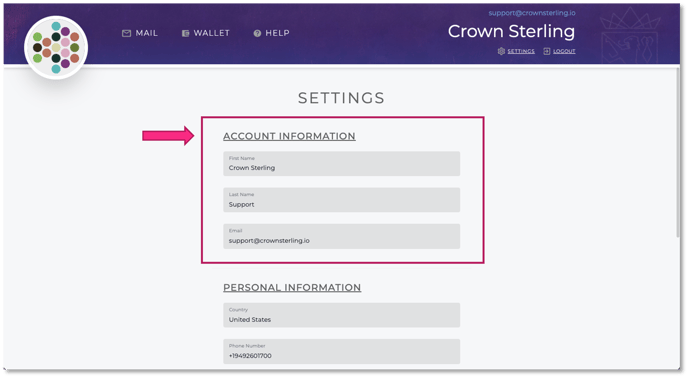The image size is (688, 378).
Task: Open the Country field
Action: coord(341,315)
